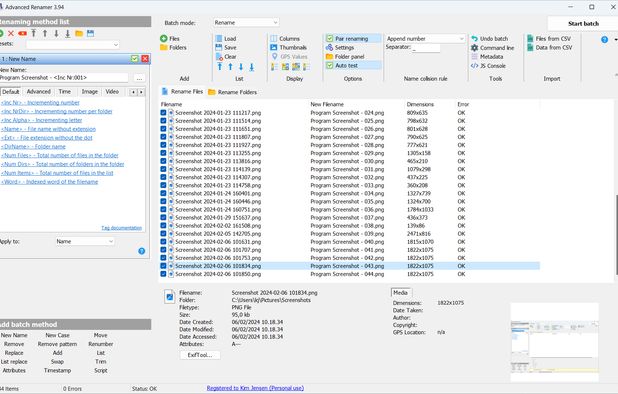Insert <Word> indexed word tag
Image resolution: width=618 pixels, height=394 pixels.
tap(50, 182)
